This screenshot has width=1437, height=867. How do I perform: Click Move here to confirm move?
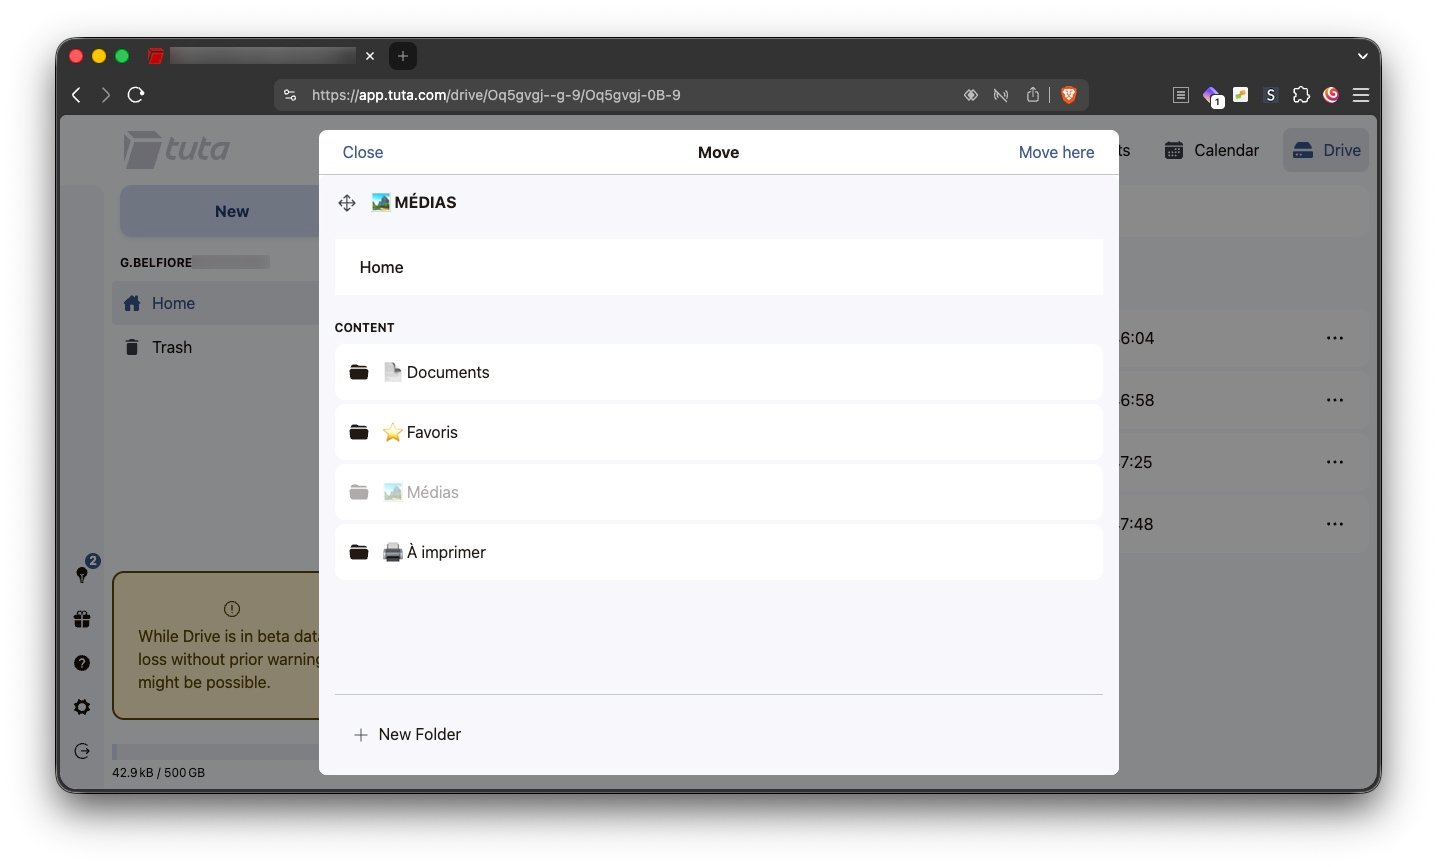1056,152
